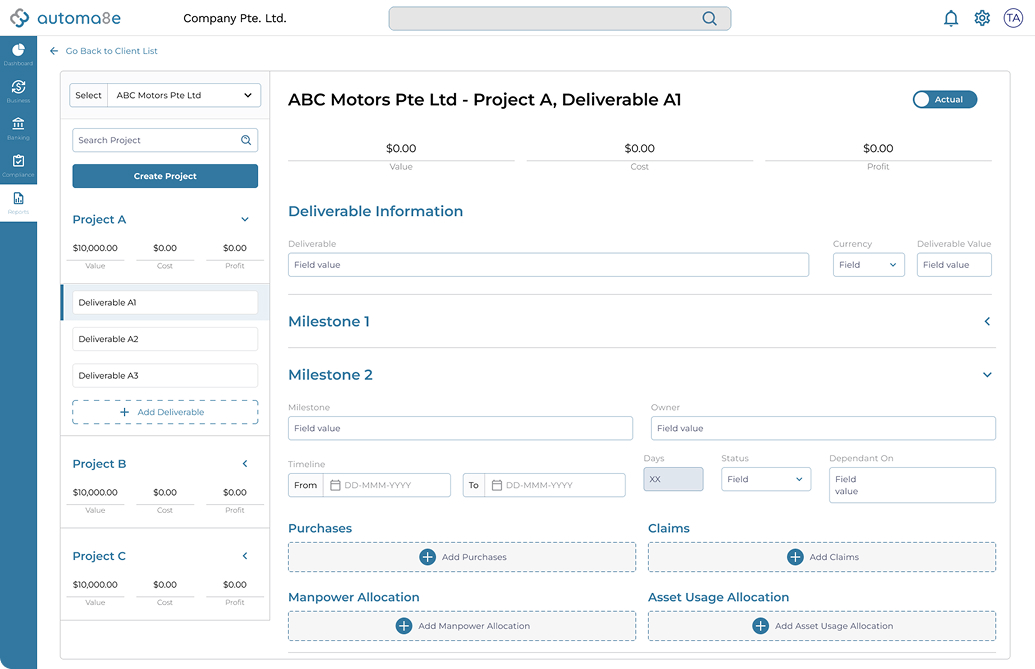The width and height of the screenshot is (1035, 669).
Task: Click the calendar icon in the From date field
Action: pos(335,485)
